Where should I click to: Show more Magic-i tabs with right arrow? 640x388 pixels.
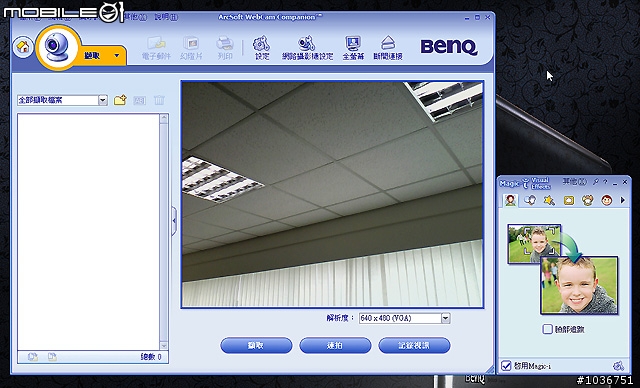pyautogui.click(x=622, y=200)
